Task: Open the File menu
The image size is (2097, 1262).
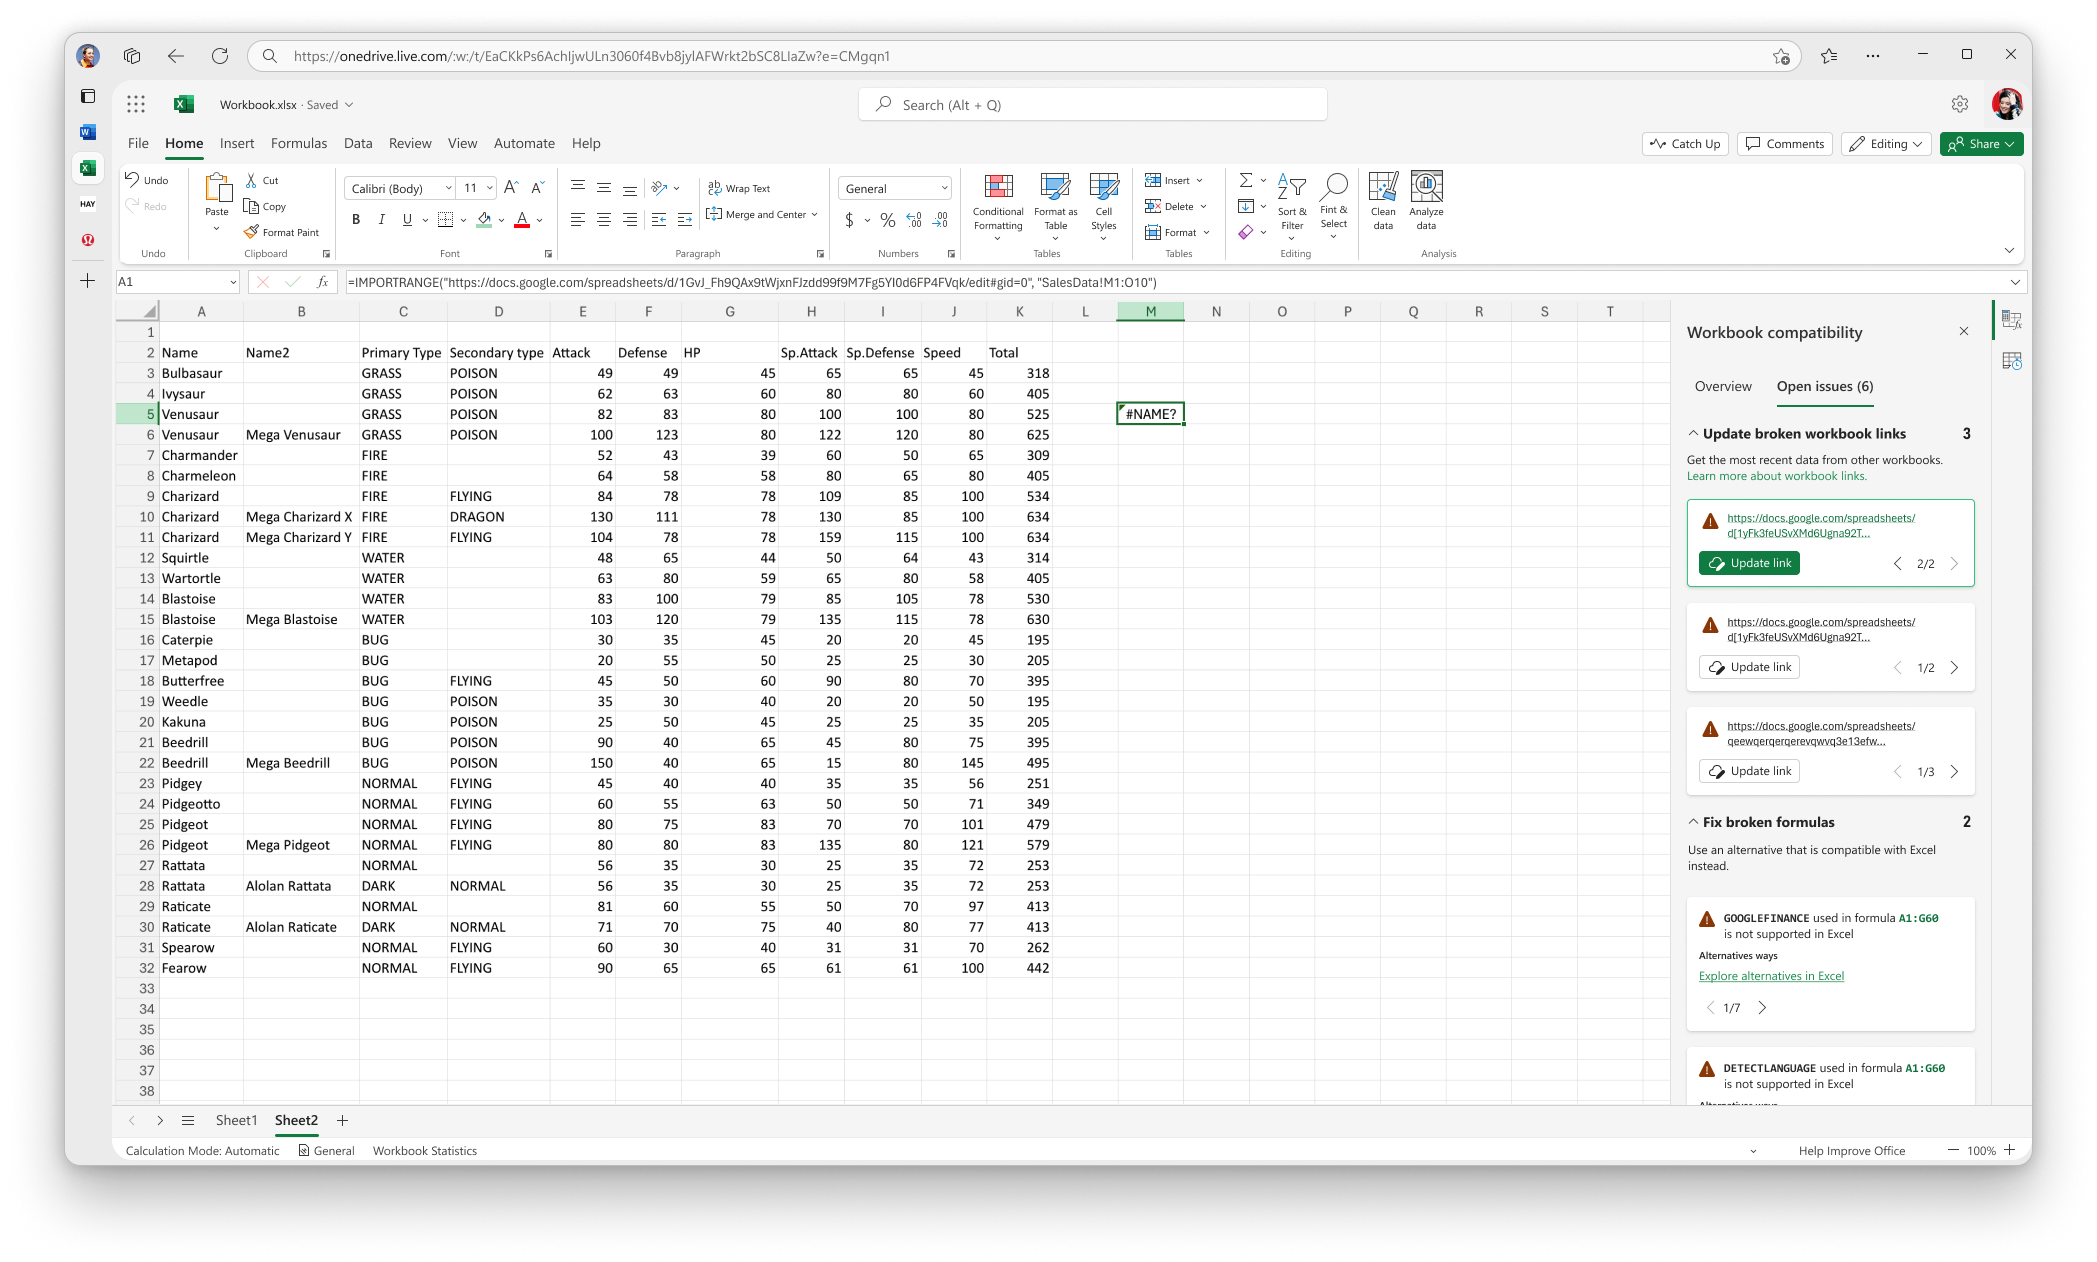Action: 138,144
